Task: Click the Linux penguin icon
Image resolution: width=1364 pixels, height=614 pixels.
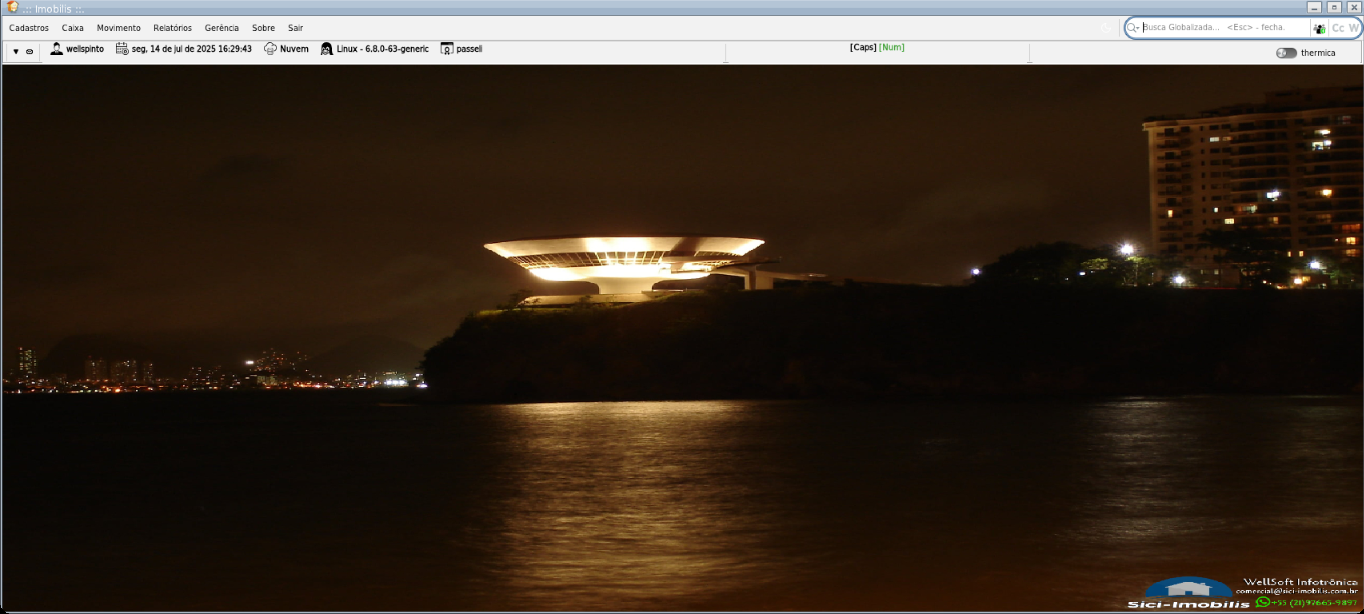Action: pos(327,49)
